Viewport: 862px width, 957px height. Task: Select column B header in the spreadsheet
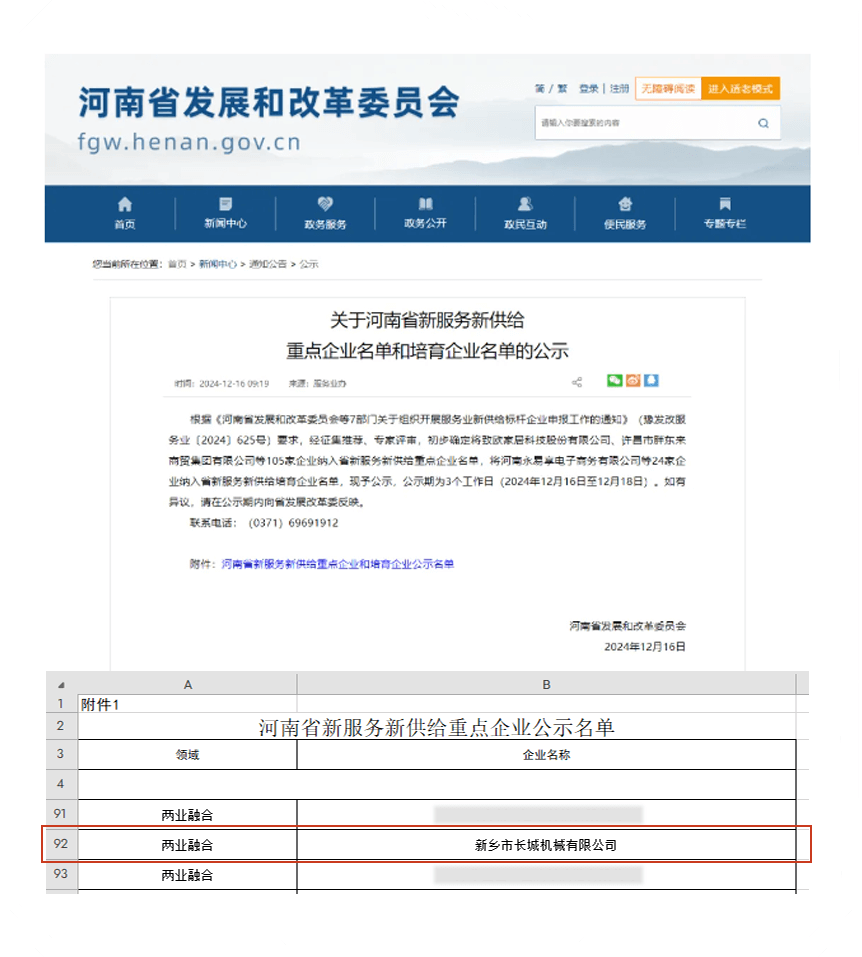546,685
